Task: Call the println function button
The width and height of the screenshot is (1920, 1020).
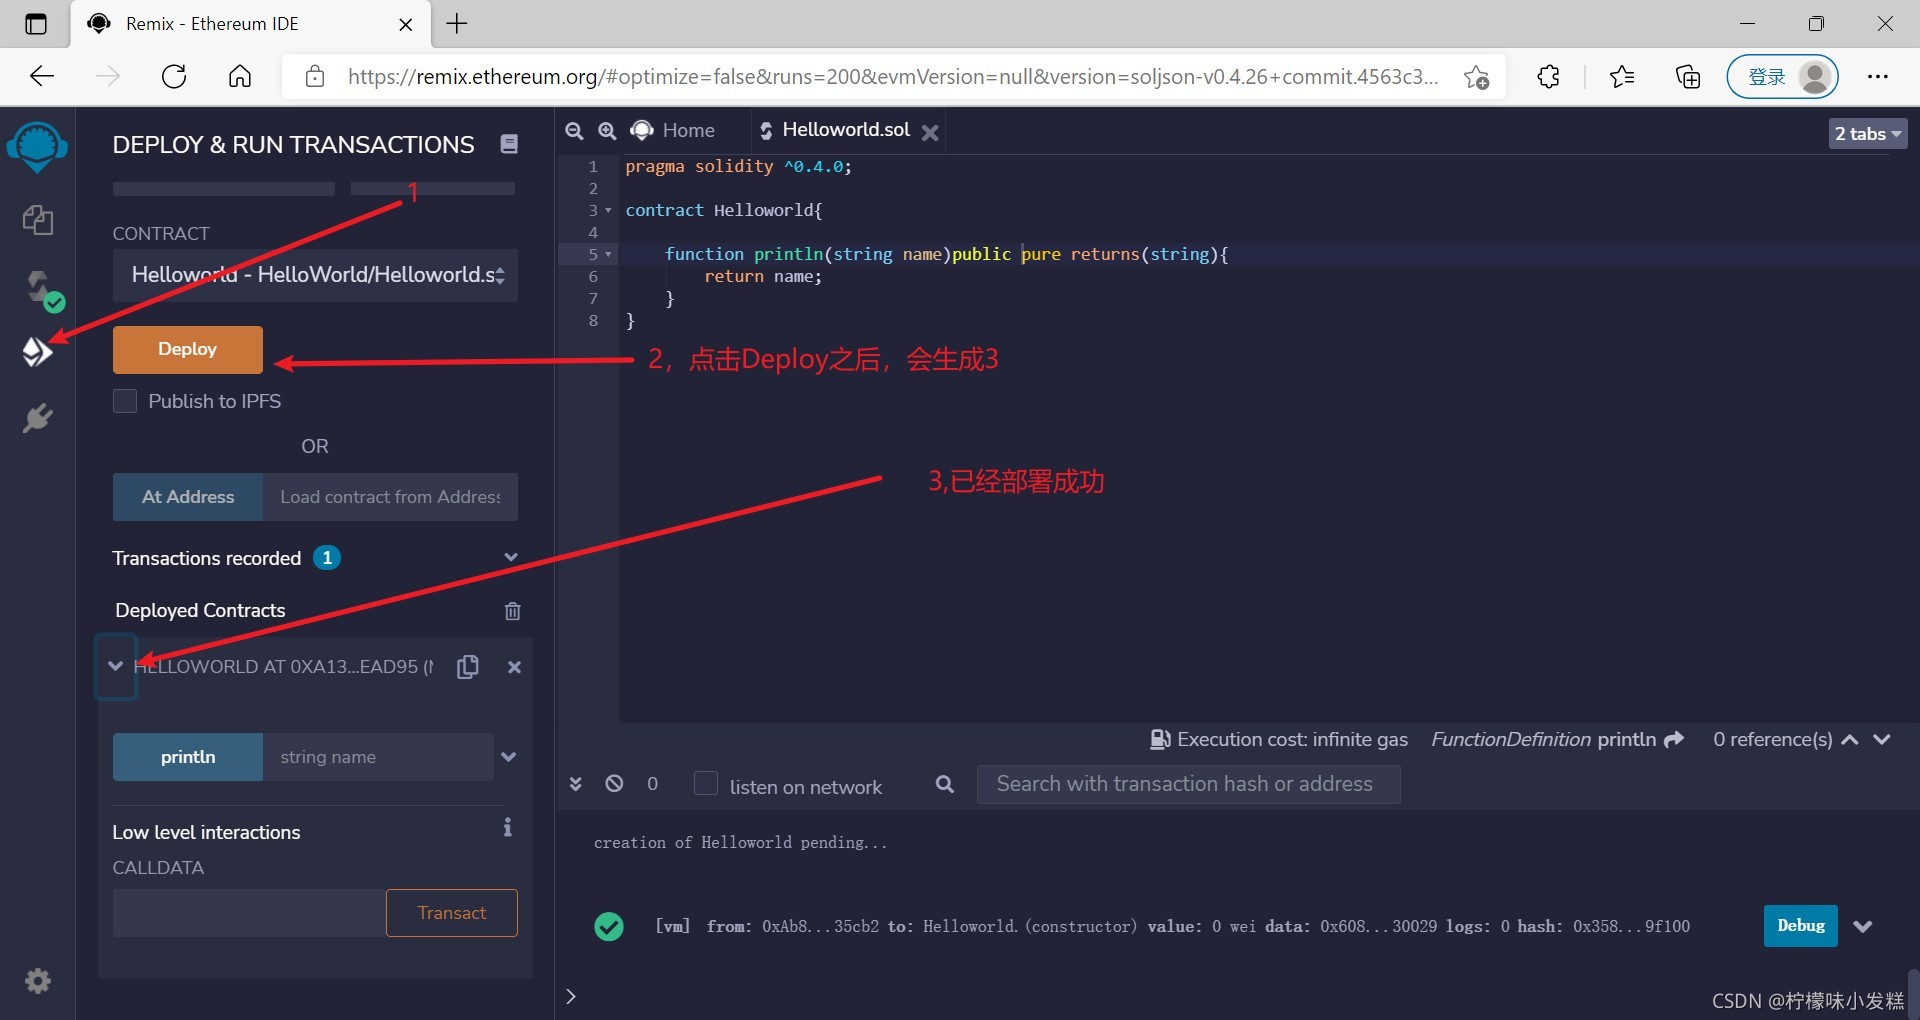Action: (188, 757)
